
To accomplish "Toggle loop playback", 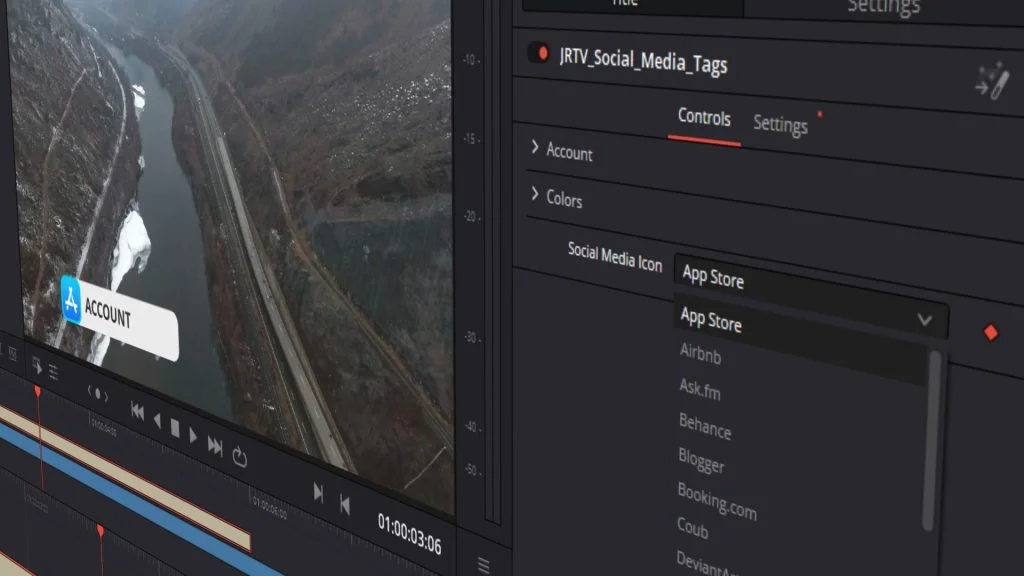I will coord(240,457).
